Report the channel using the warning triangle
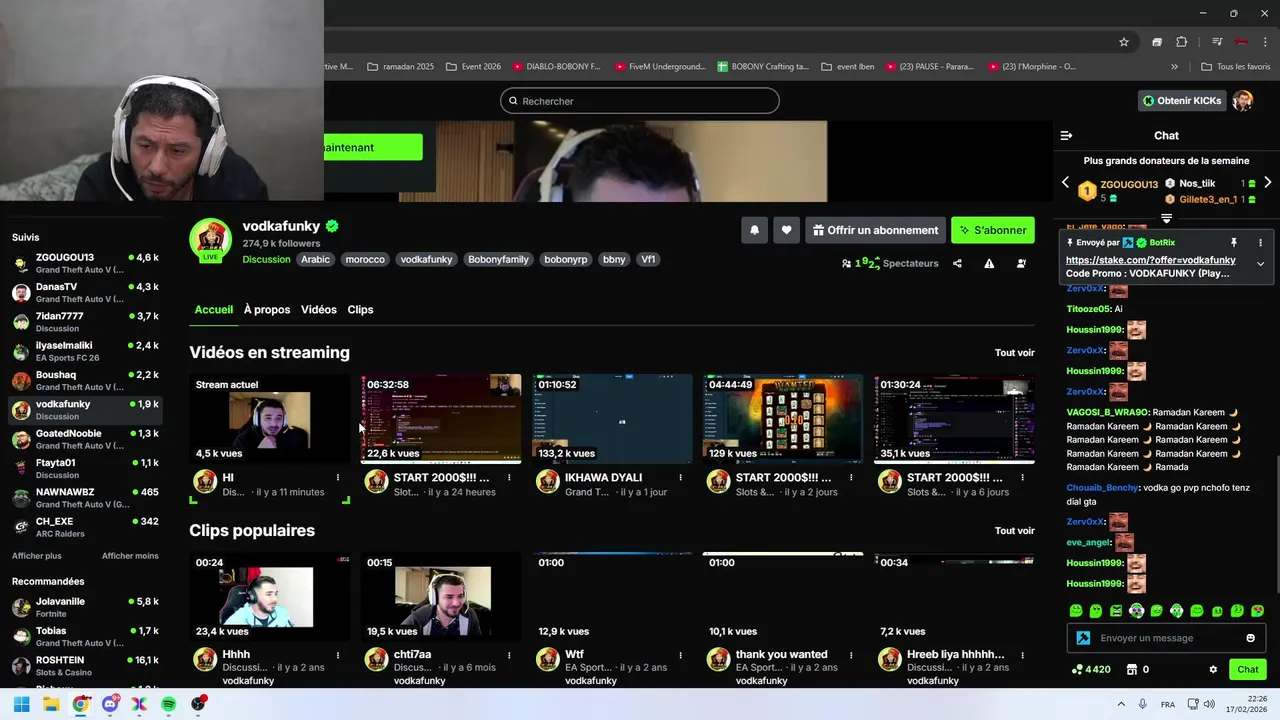Image resolution: width=1280 pixels, height=720 pixels. click(x=989, y=263)
